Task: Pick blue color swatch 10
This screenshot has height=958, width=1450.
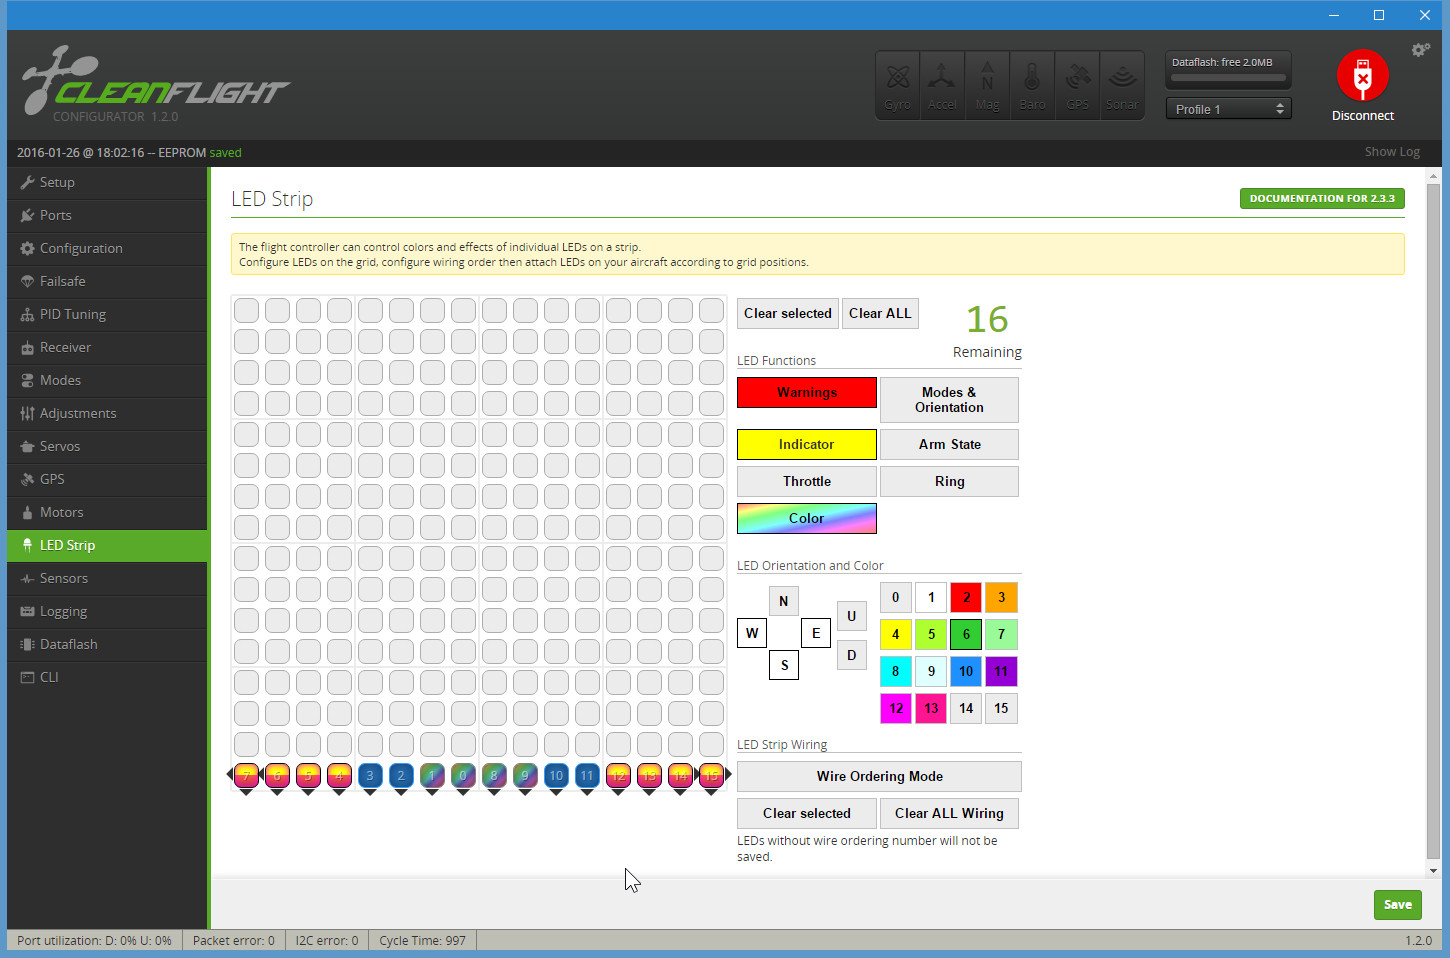Action: click(x=966, y=671)
